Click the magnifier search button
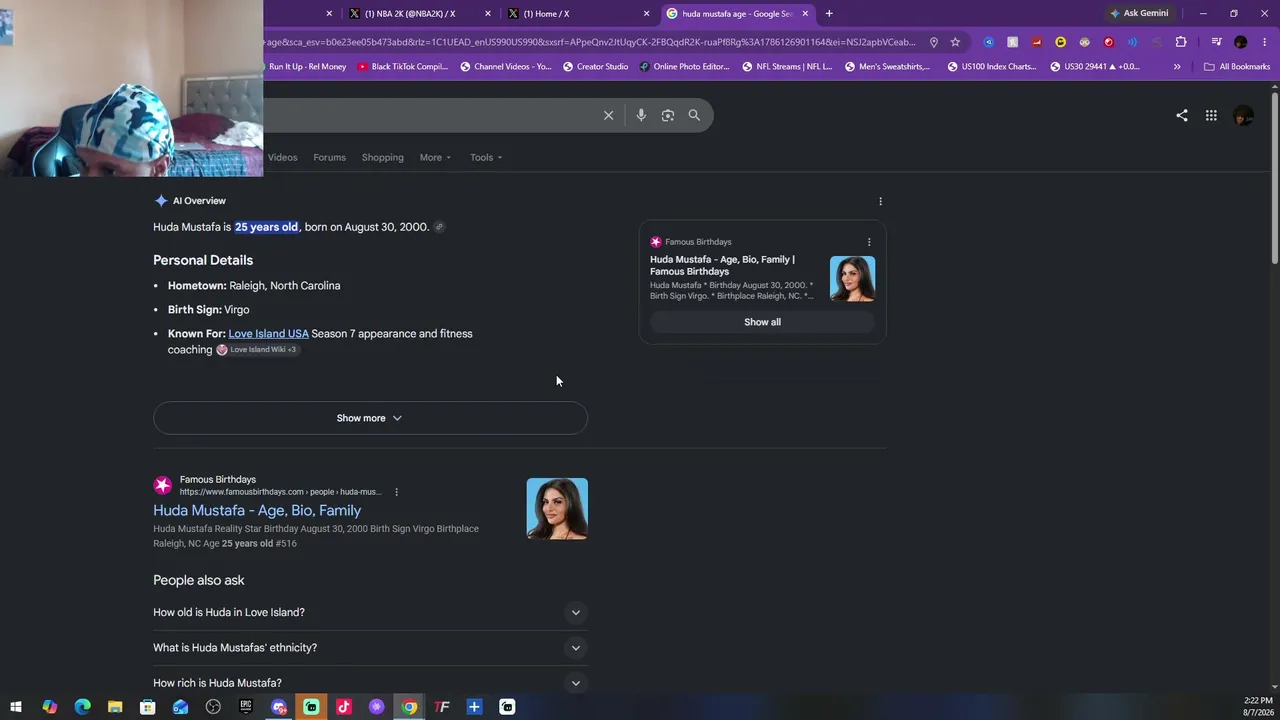The width and height of the screenshot is (1280, 720). (x=694, y=115)
